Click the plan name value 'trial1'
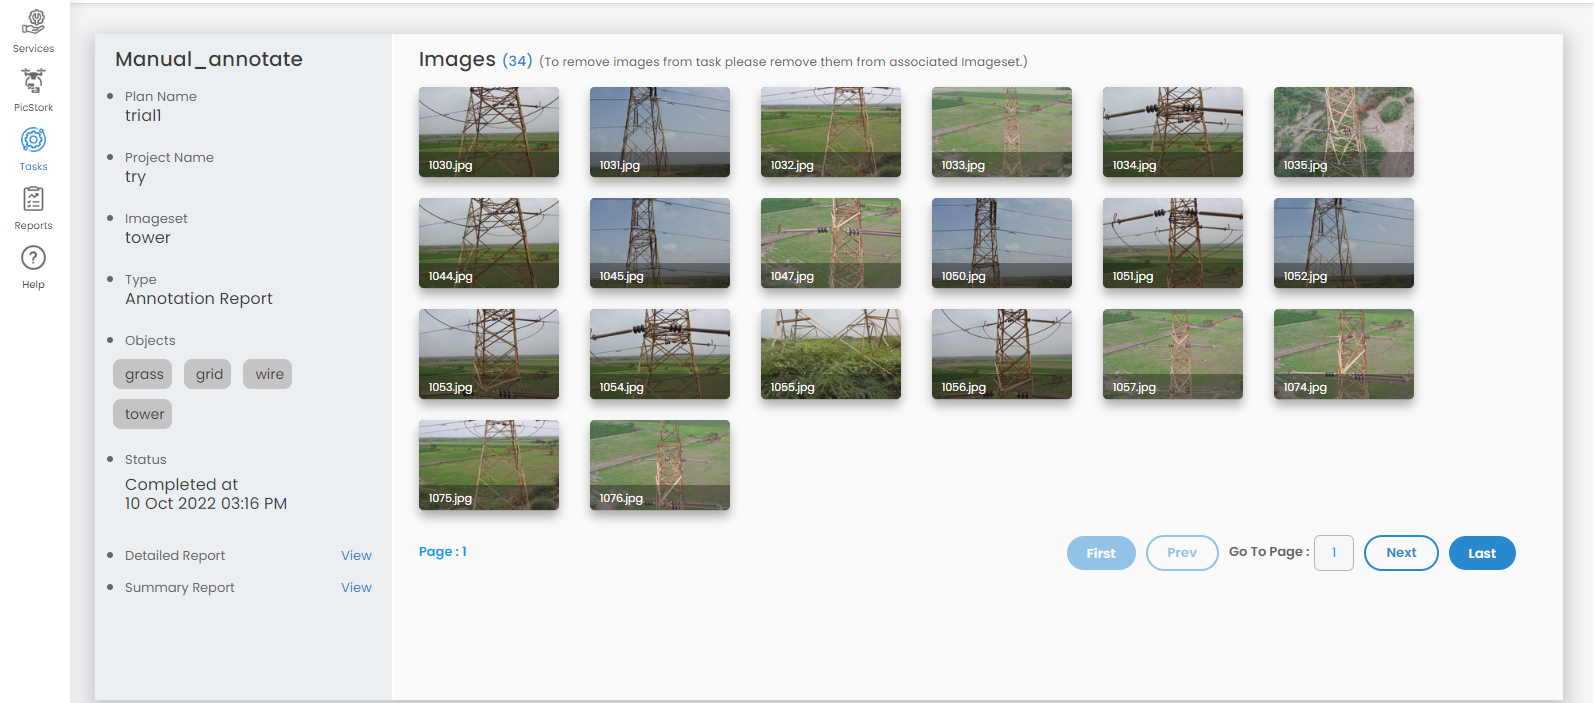Screen dimensions: 1595x703 pos(143,116)
